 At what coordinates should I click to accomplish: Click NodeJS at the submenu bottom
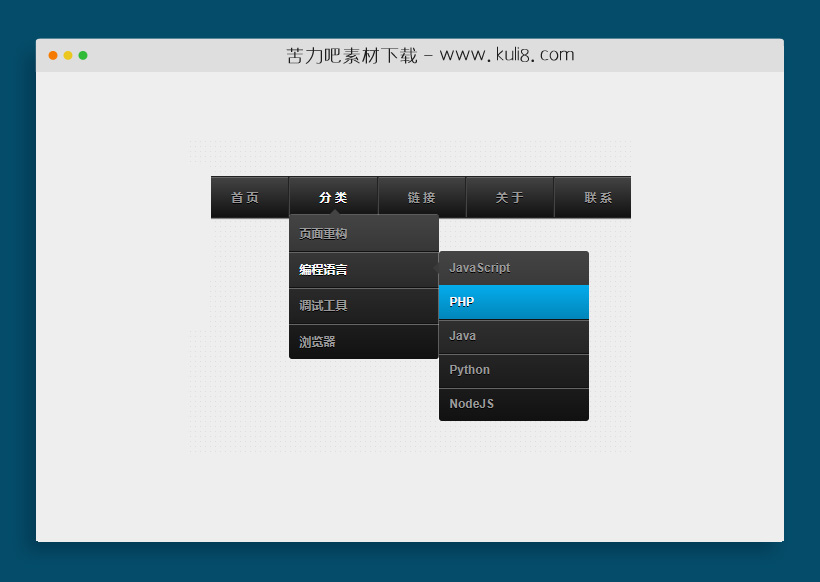coord(500,404)
